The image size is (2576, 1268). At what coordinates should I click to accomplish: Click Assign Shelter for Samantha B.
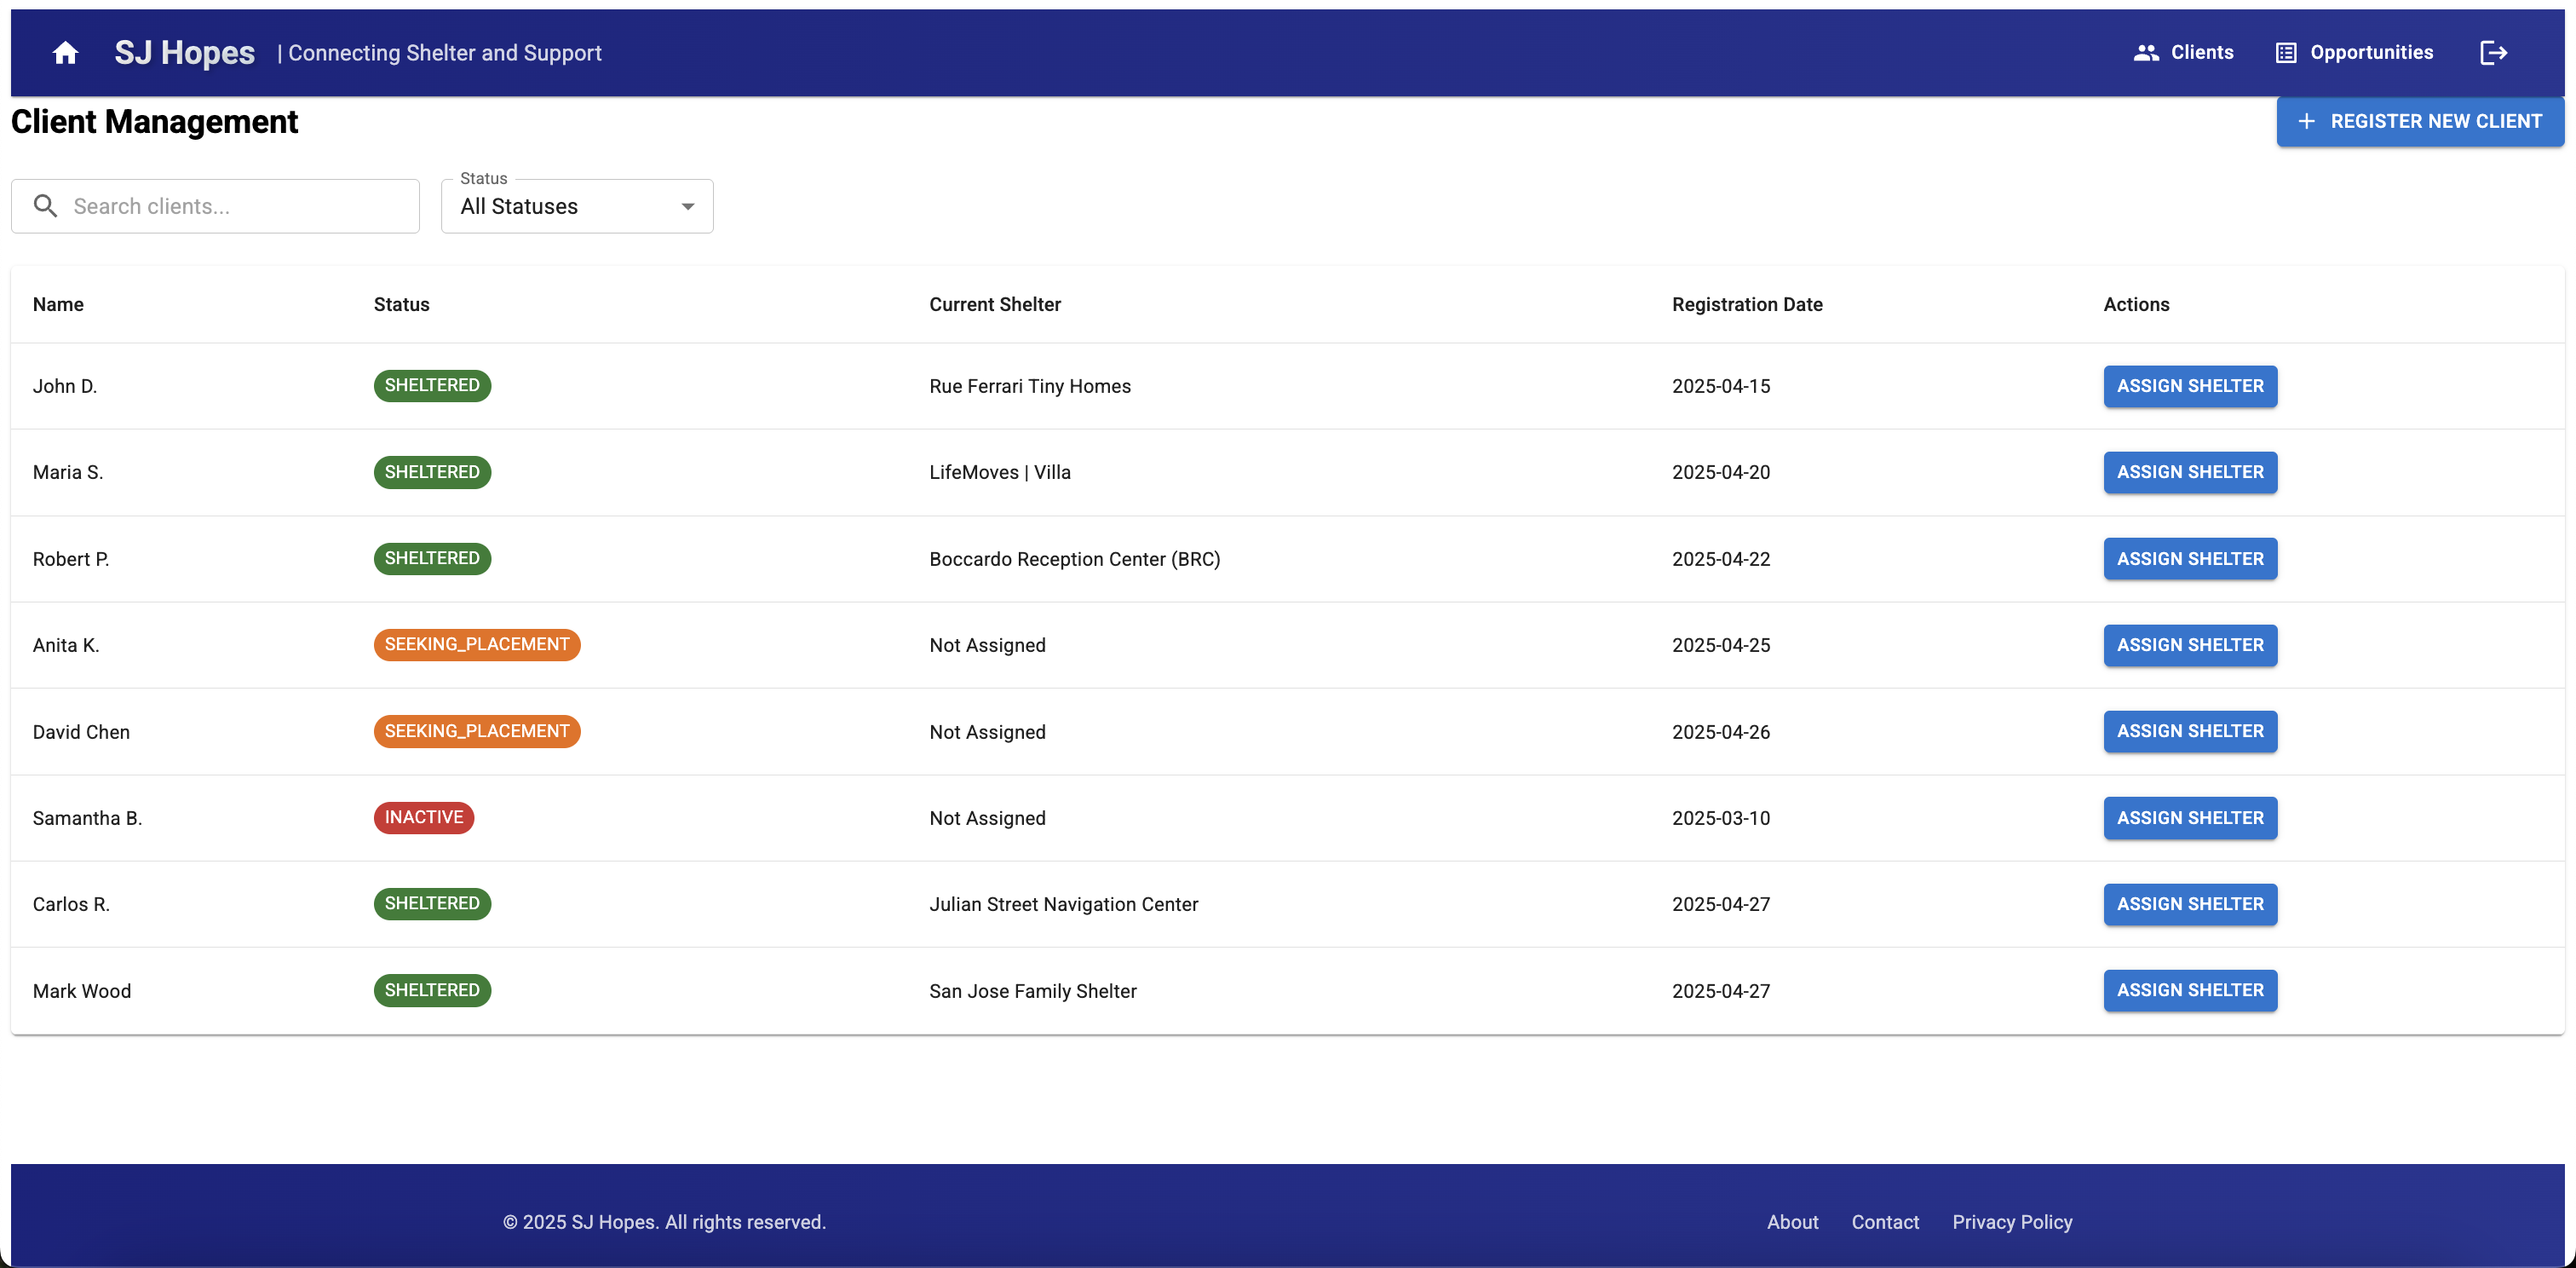pyautogui.click(x=2189, y=818)
